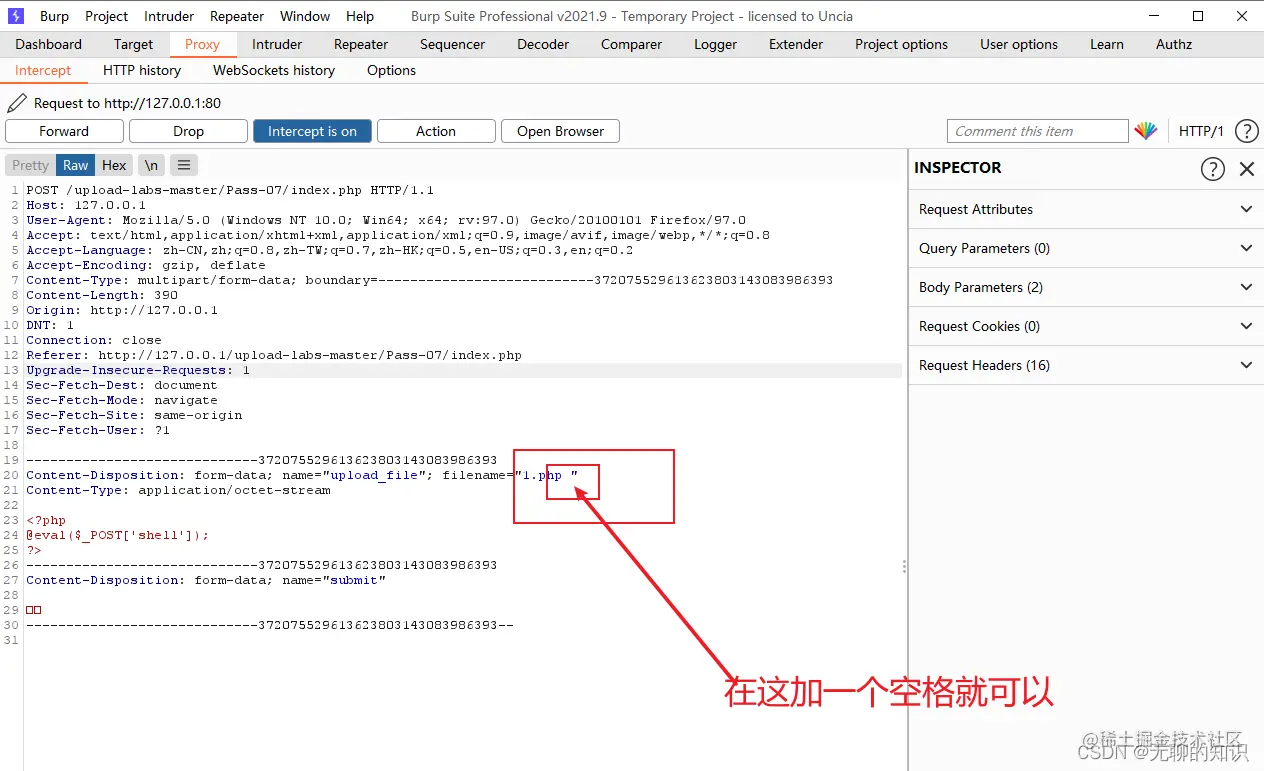Open the WebSockets history sub-tab
This screenshot has height=771, width=1264.
coord(274,70)
